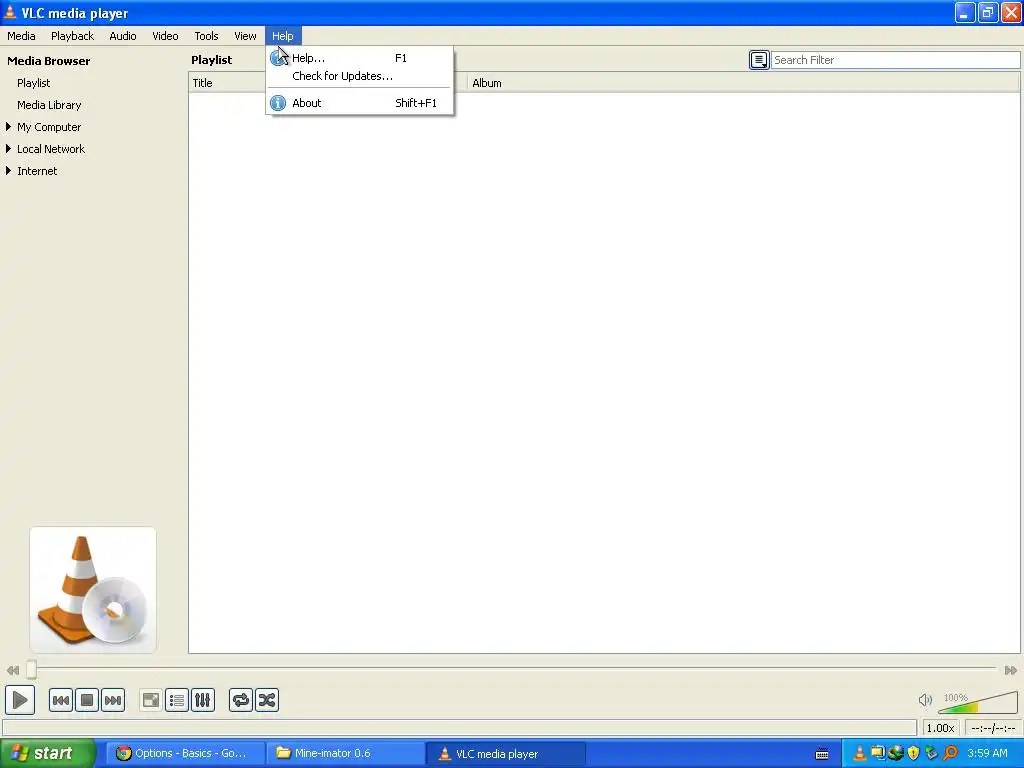1024x768 pixels.
Task: Click the VLC cone title bar icon
Action: (10, 12)
